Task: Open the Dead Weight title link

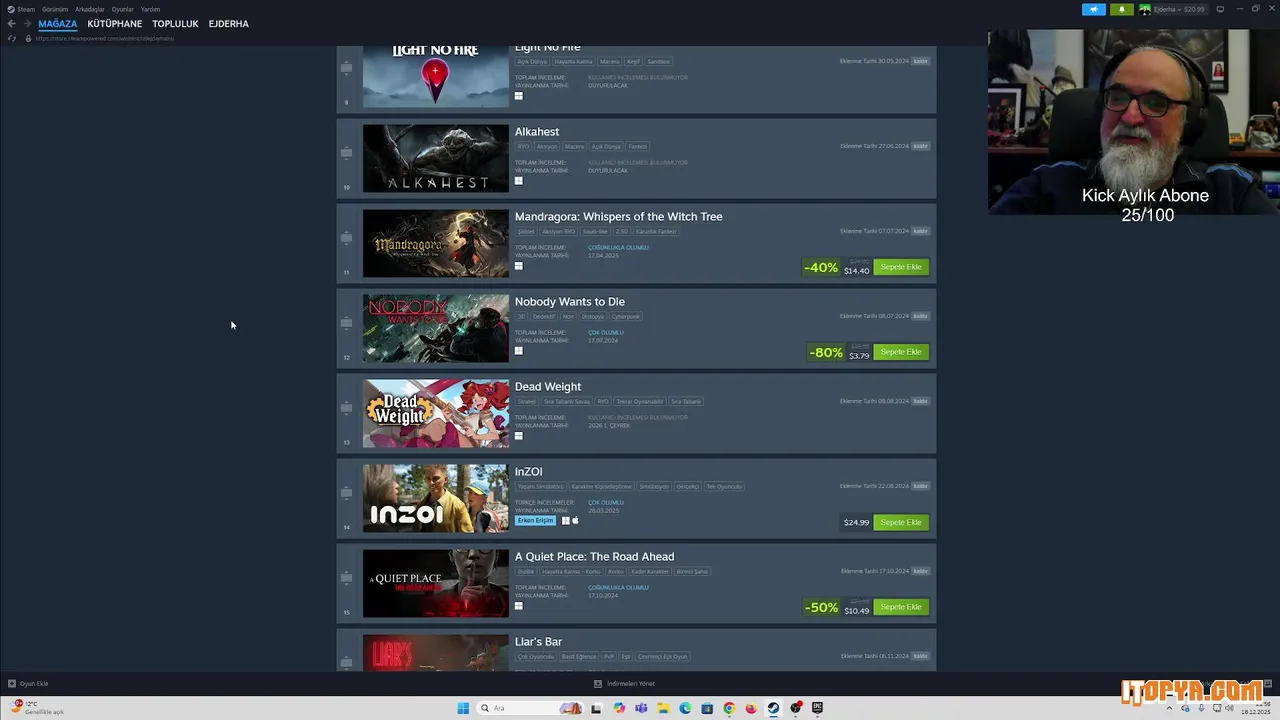Action: click(x=548, y=387)
